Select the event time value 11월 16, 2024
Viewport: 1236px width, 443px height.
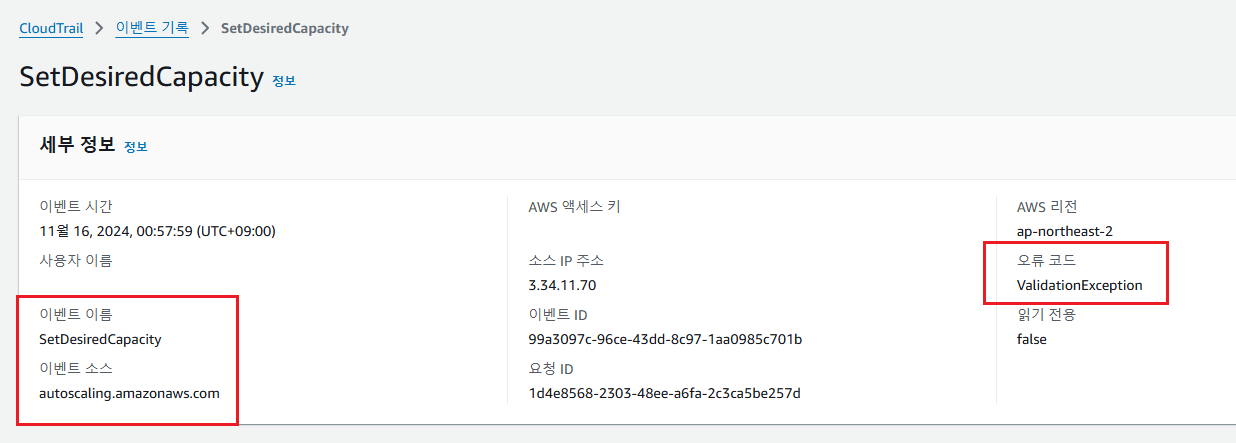(x=157, y=231)
